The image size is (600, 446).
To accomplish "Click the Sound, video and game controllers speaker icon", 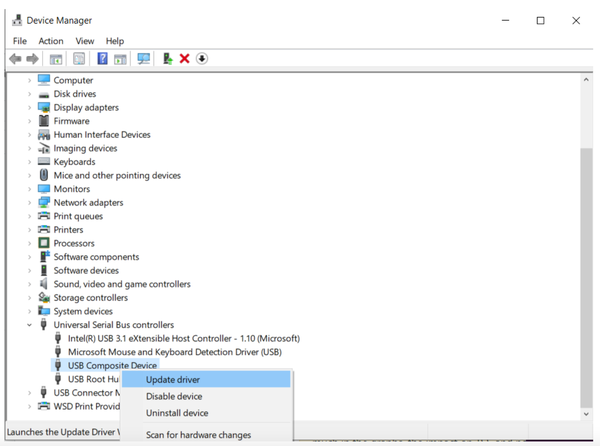I will click(44, 284).
